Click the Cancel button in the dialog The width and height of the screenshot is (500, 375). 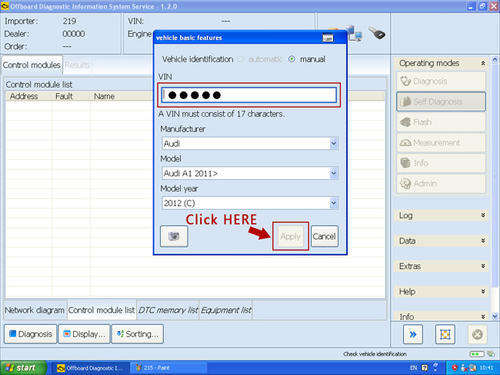pos(324,236)
